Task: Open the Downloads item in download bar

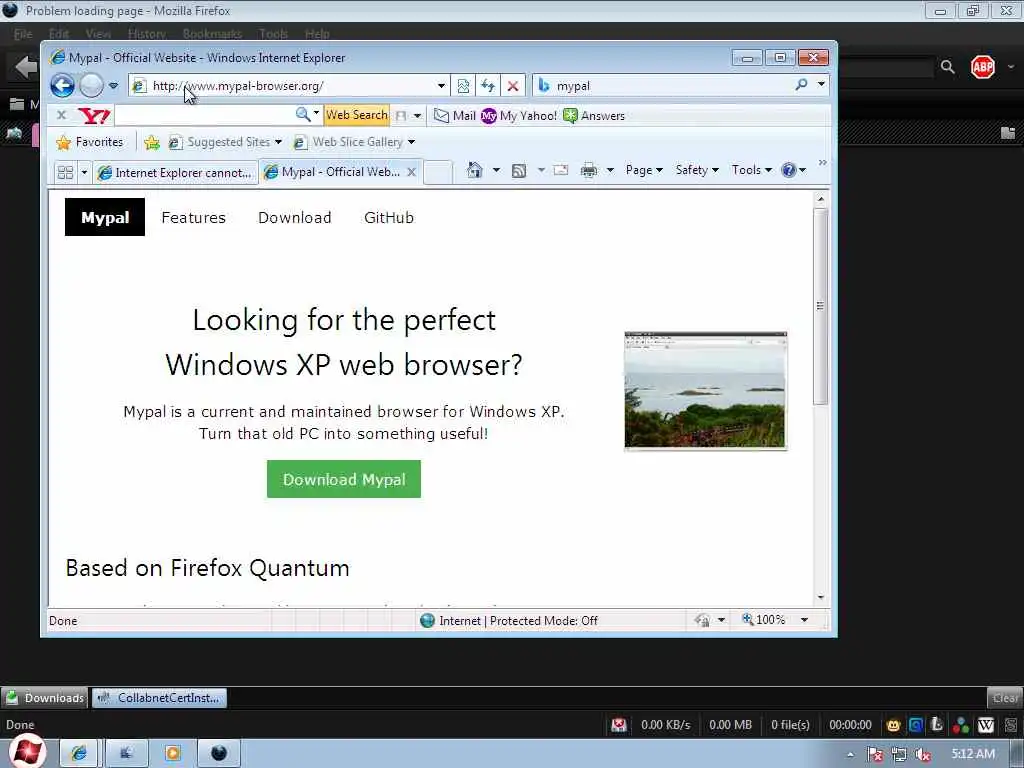Action: (45, 698)
